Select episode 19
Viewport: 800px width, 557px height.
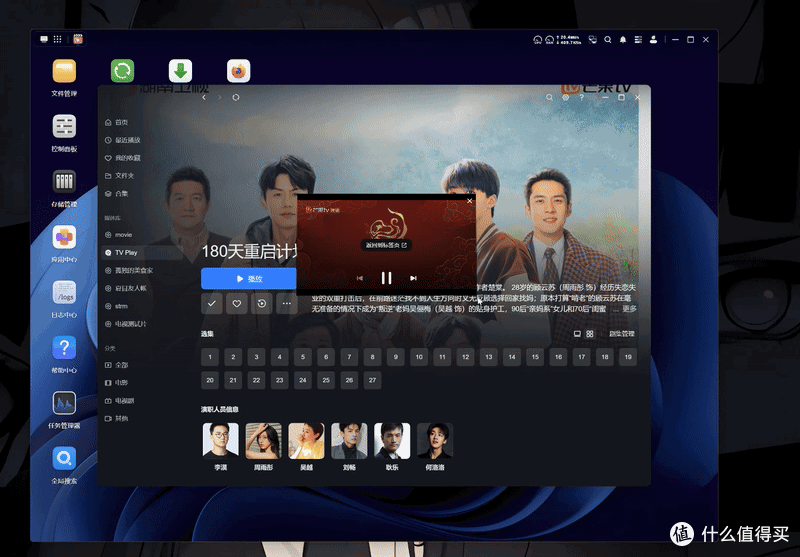click(628, 357)
